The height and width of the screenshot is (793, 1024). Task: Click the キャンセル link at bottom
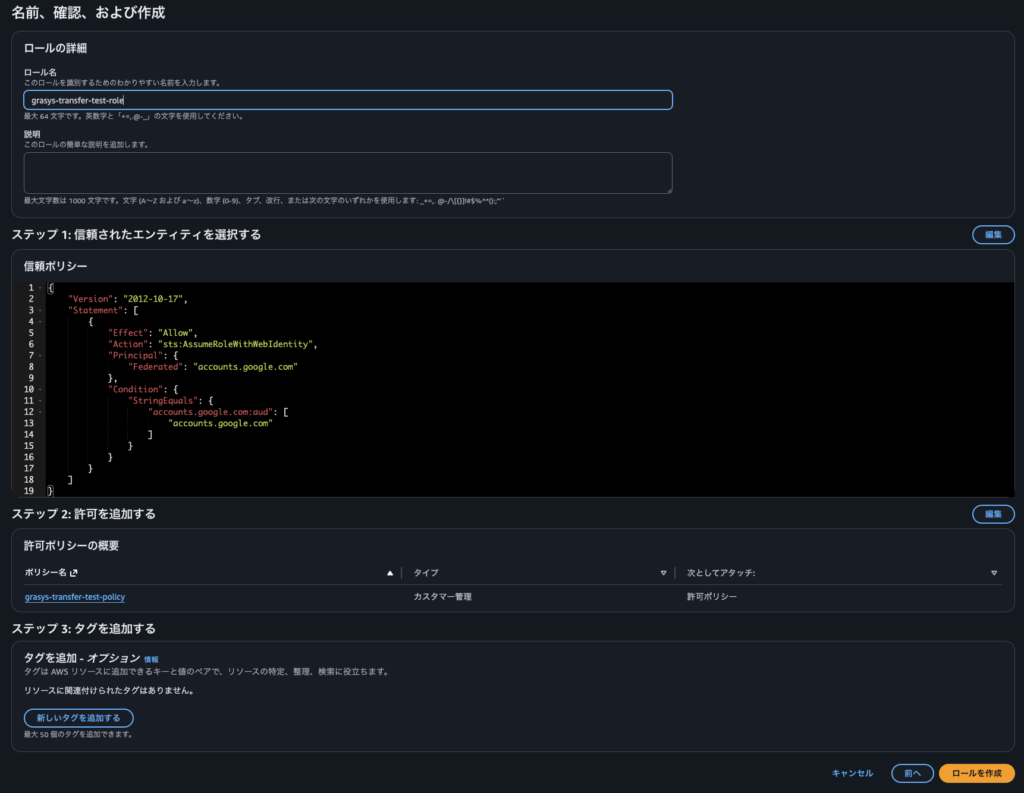point(852,773)
